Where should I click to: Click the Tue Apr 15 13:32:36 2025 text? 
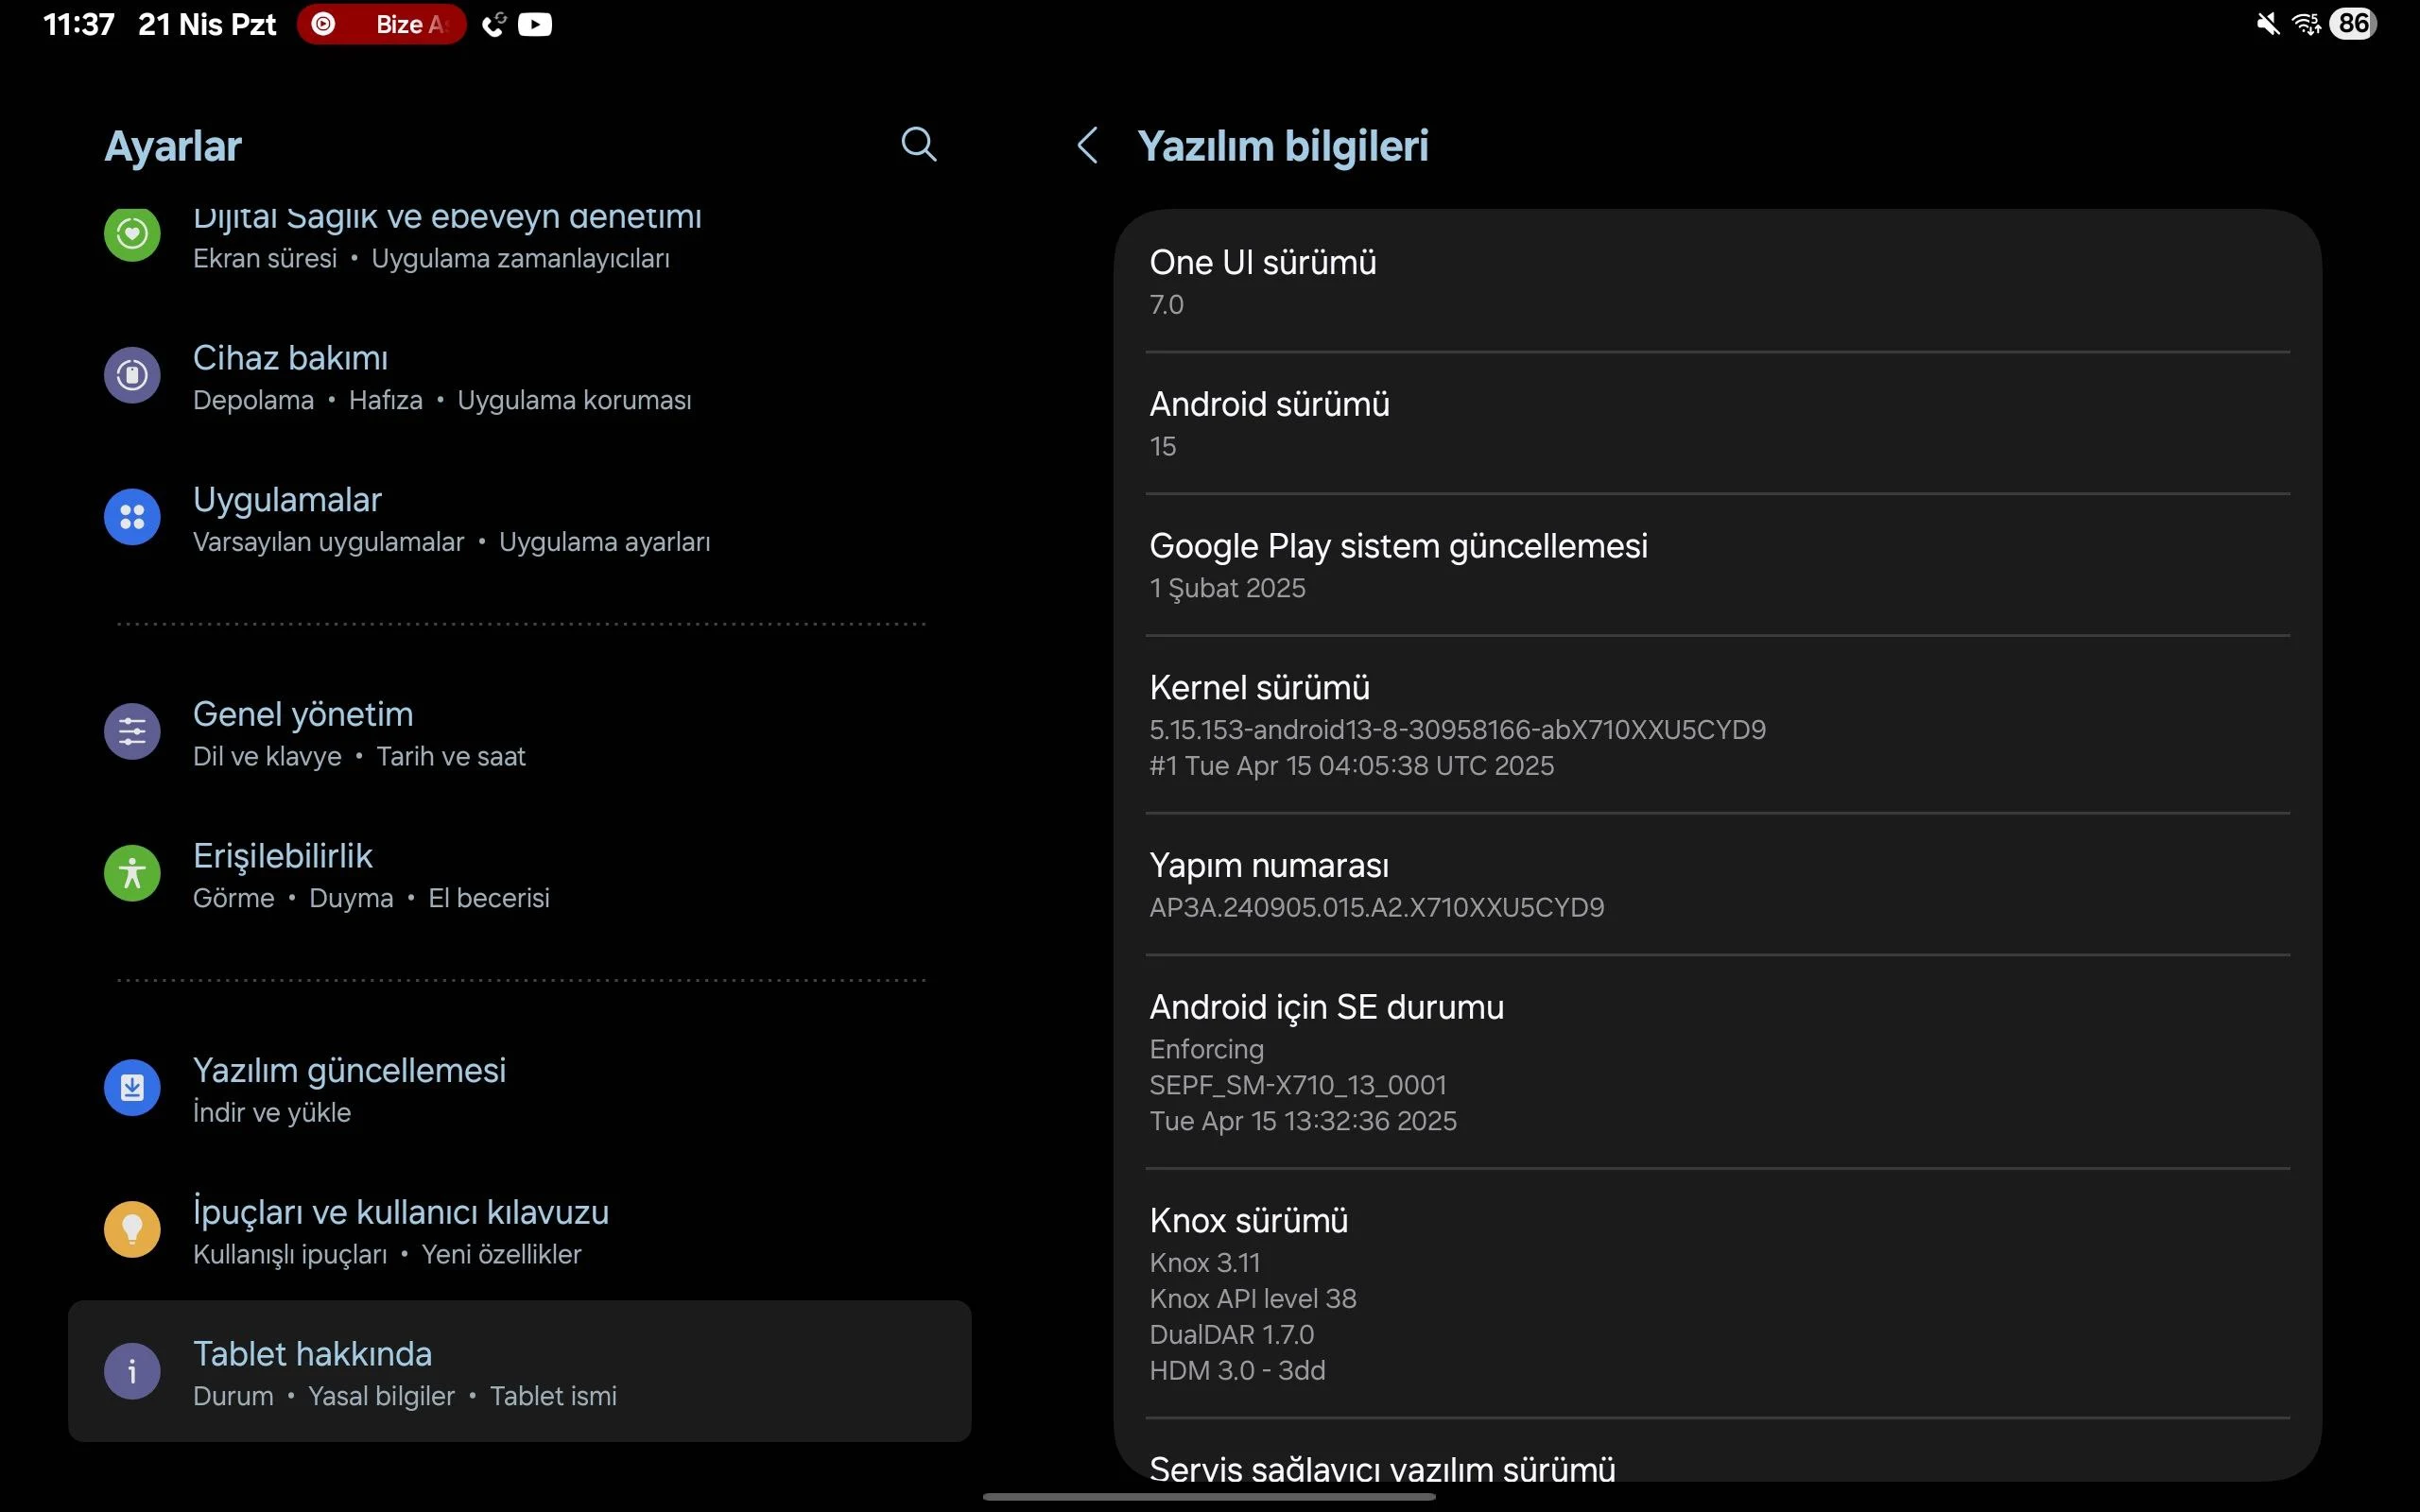coord(1303,1121)
